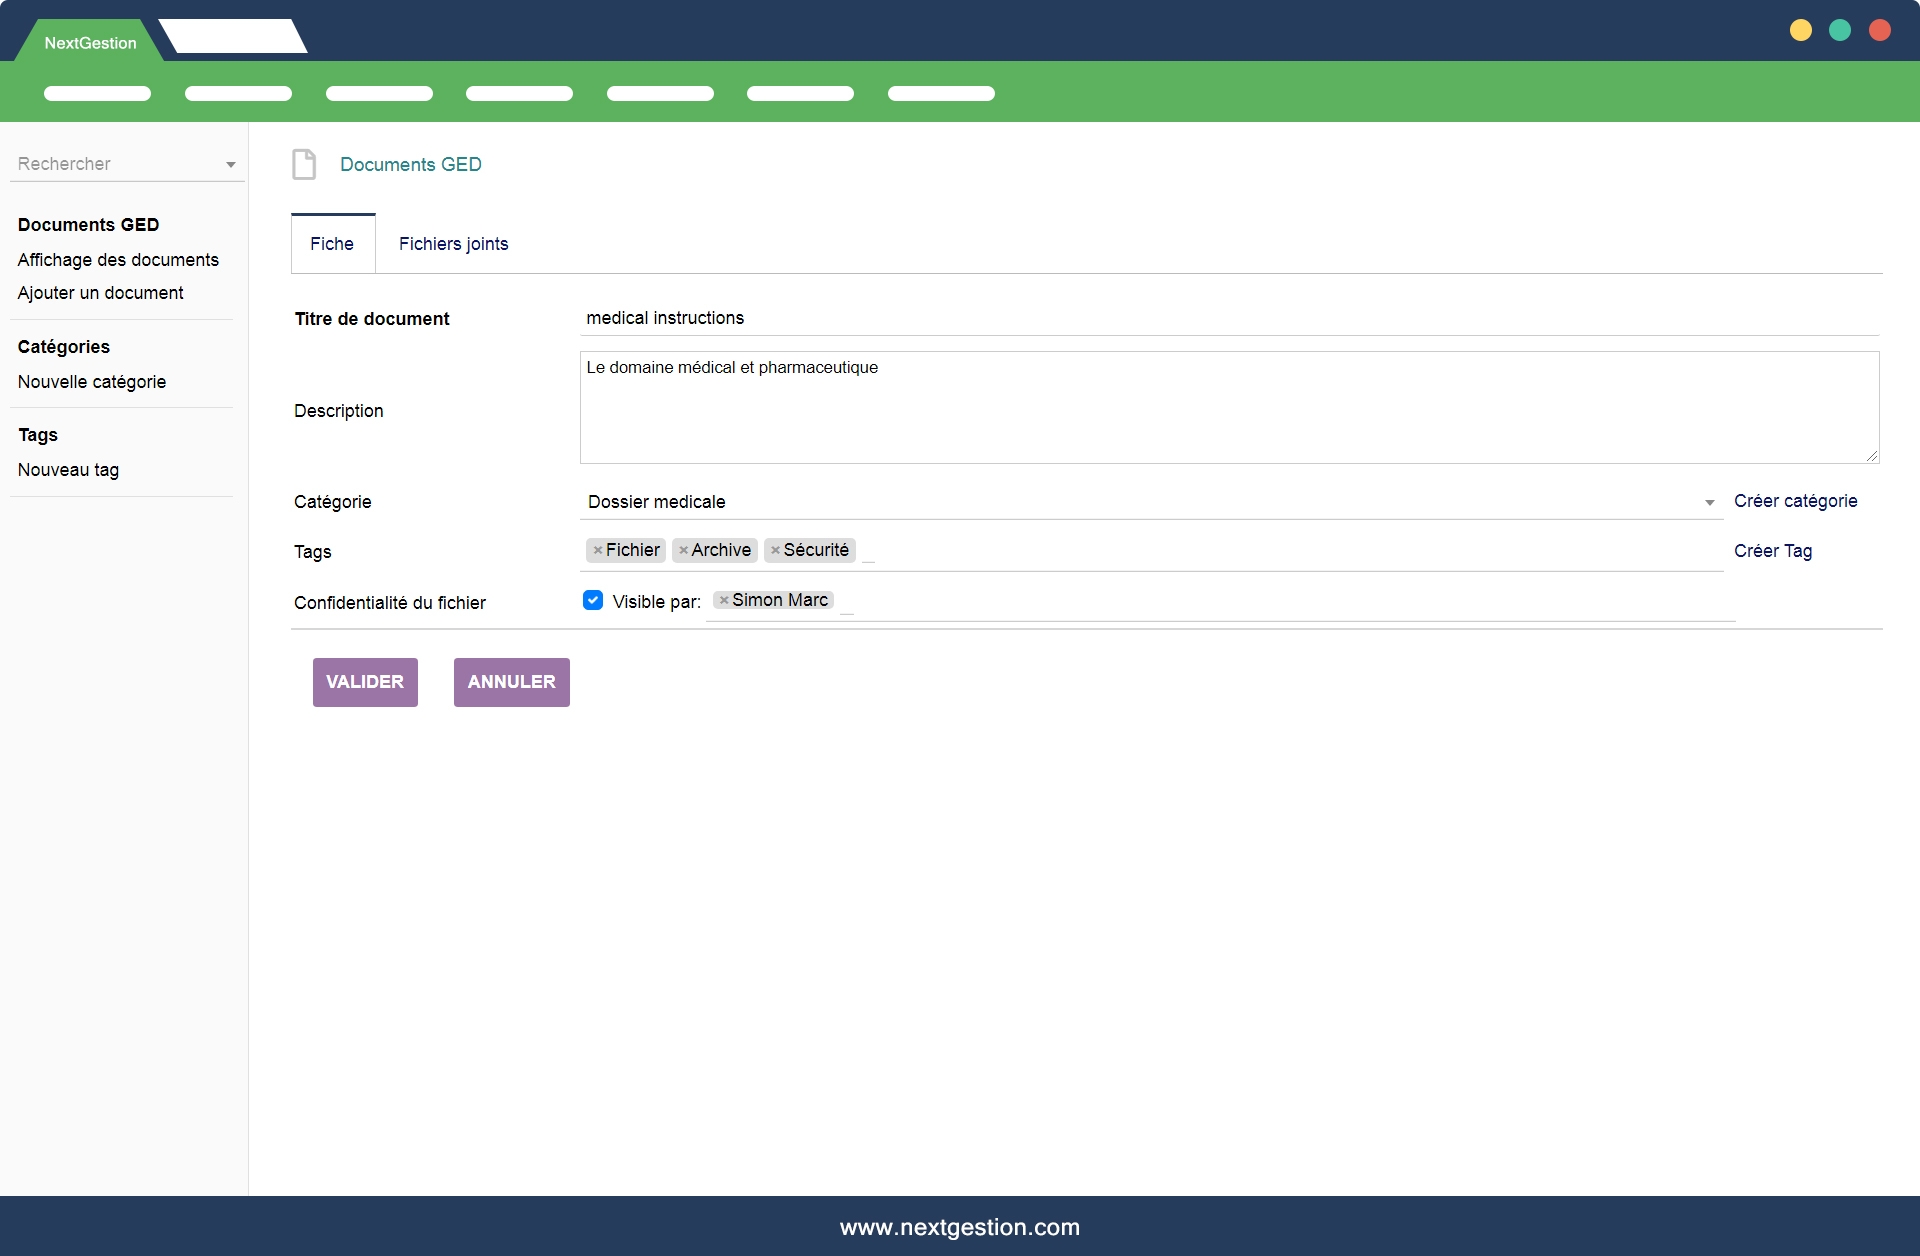Viewport: 1920px width, 1256px height.
Task: Click the document page icon beside Documents GED
Action: pos(304,164)
